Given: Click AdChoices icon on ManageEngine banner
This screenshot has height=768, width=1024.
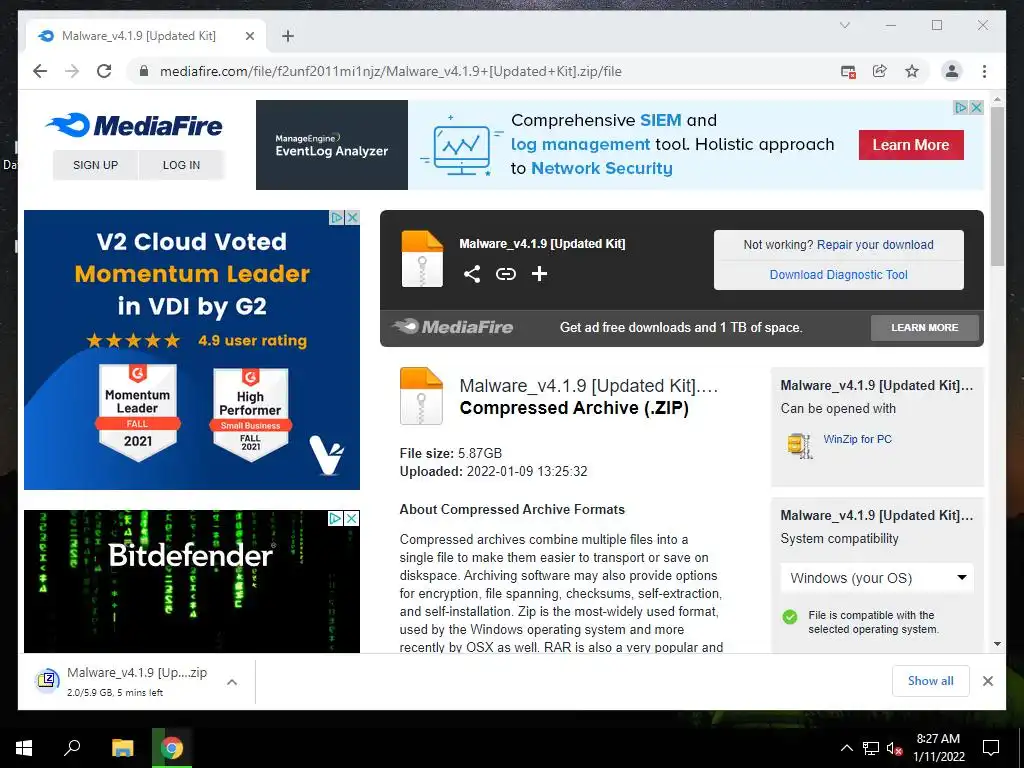Looking at the screenshot, I should (961, 107).
